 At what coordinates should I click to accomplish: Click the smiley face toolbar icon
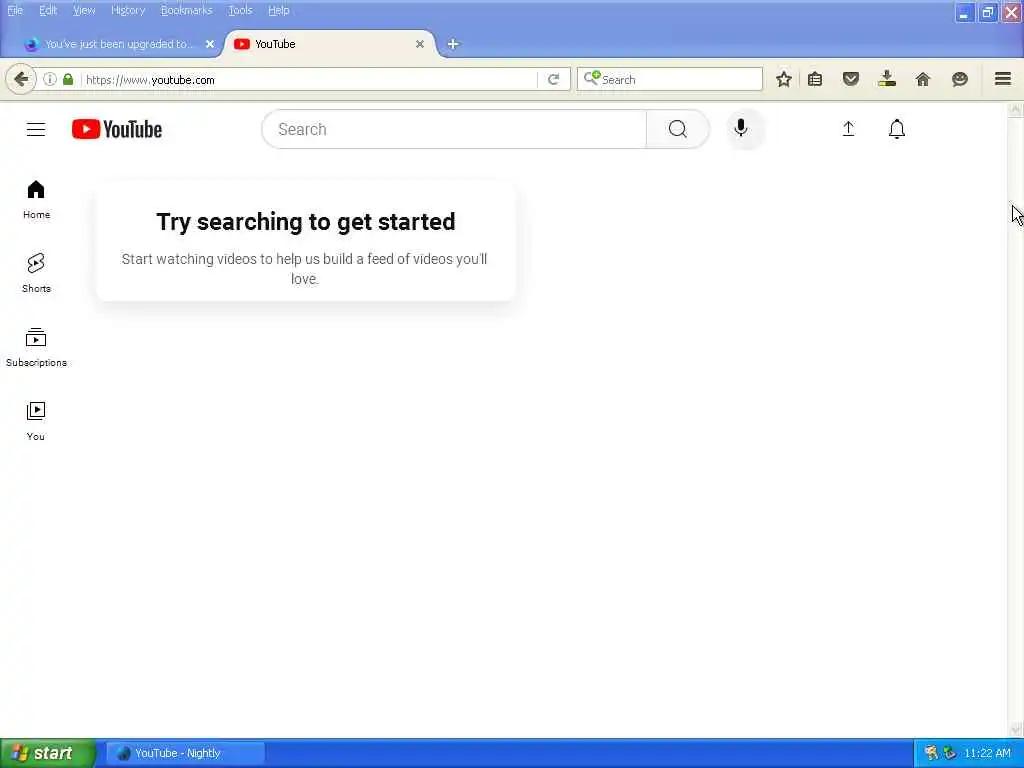[959, 80]
